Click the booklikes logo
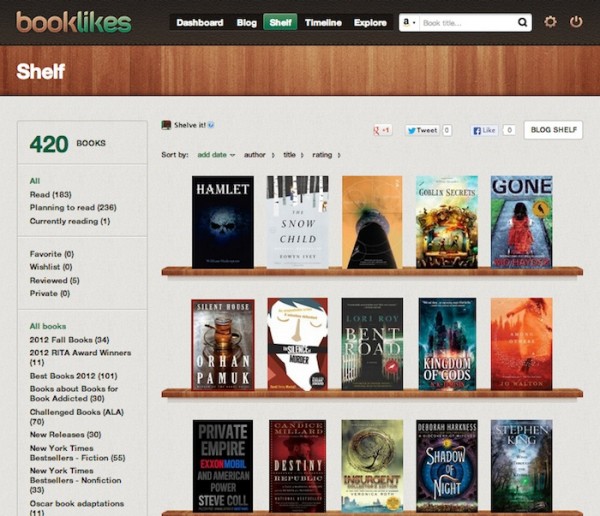This screenshot has height=516, width=600. coord(73,22)
